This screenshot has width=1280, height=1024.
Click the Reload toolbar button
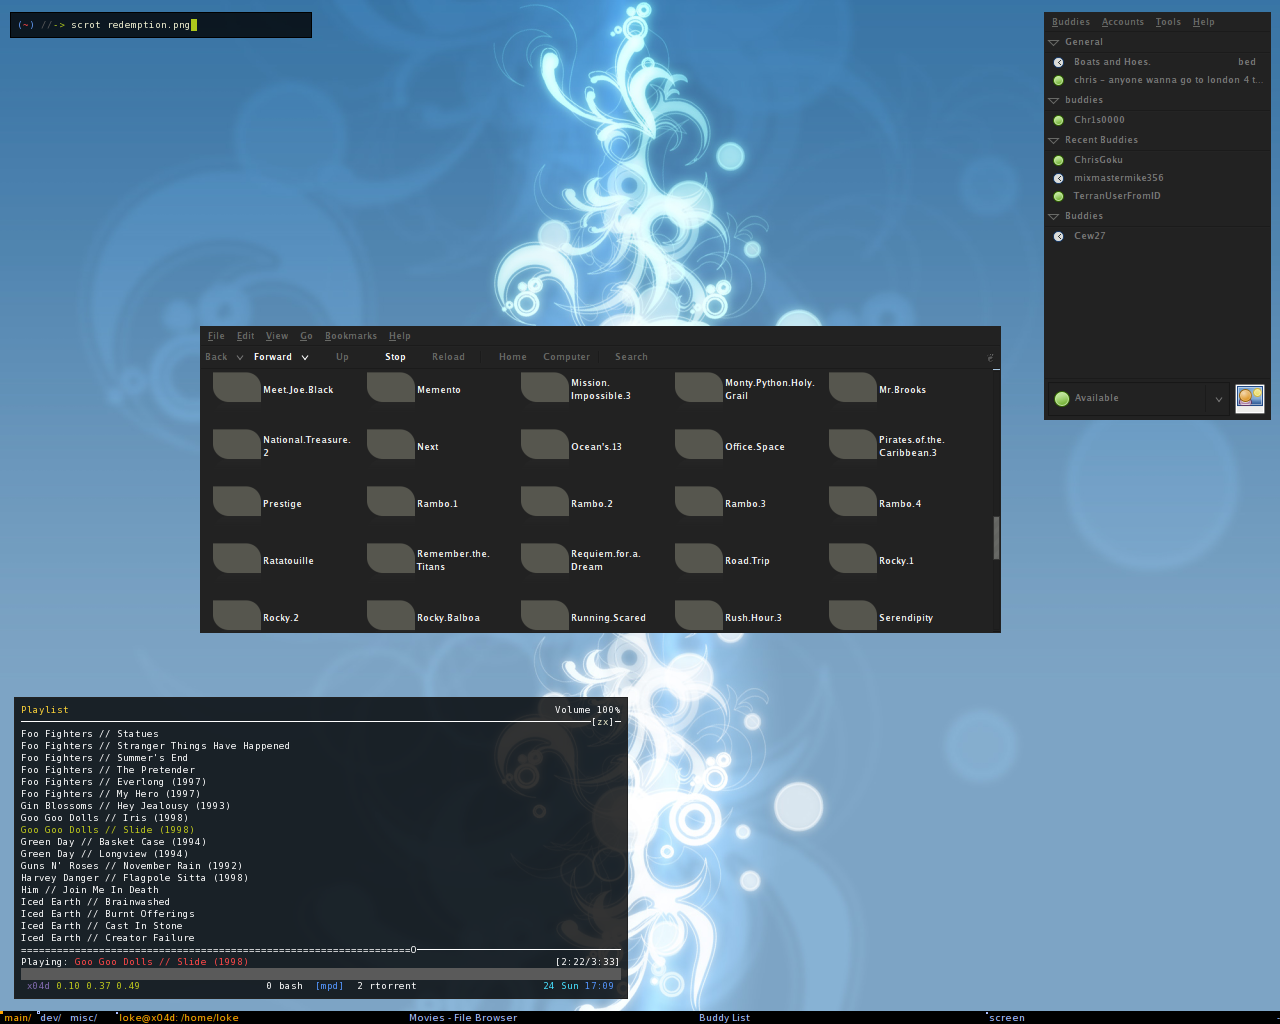coord(448,357)
